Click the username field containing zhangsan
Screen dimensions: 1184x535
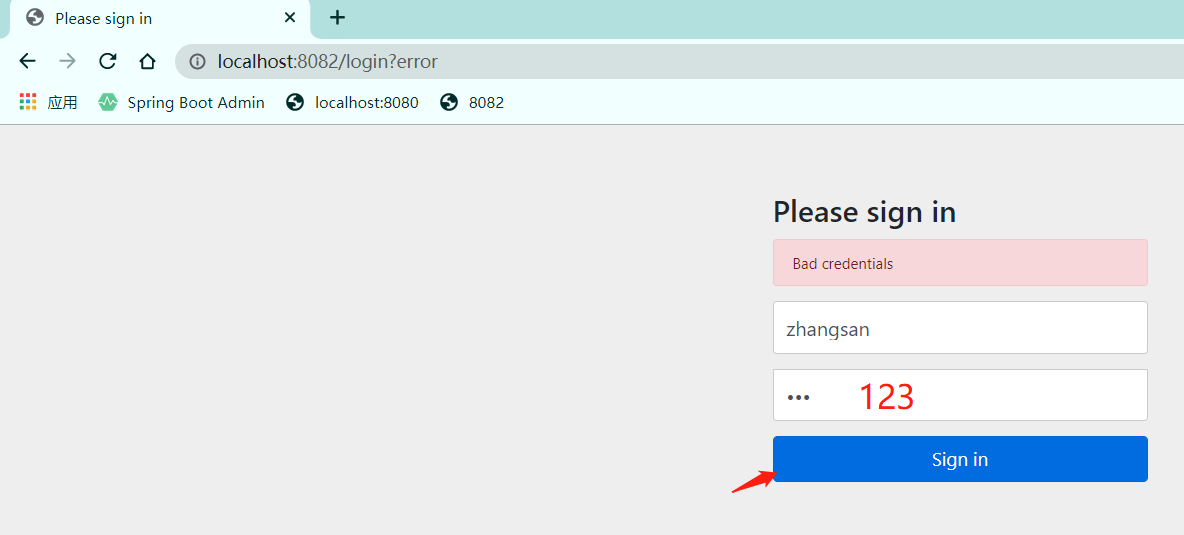pos(960,327)
